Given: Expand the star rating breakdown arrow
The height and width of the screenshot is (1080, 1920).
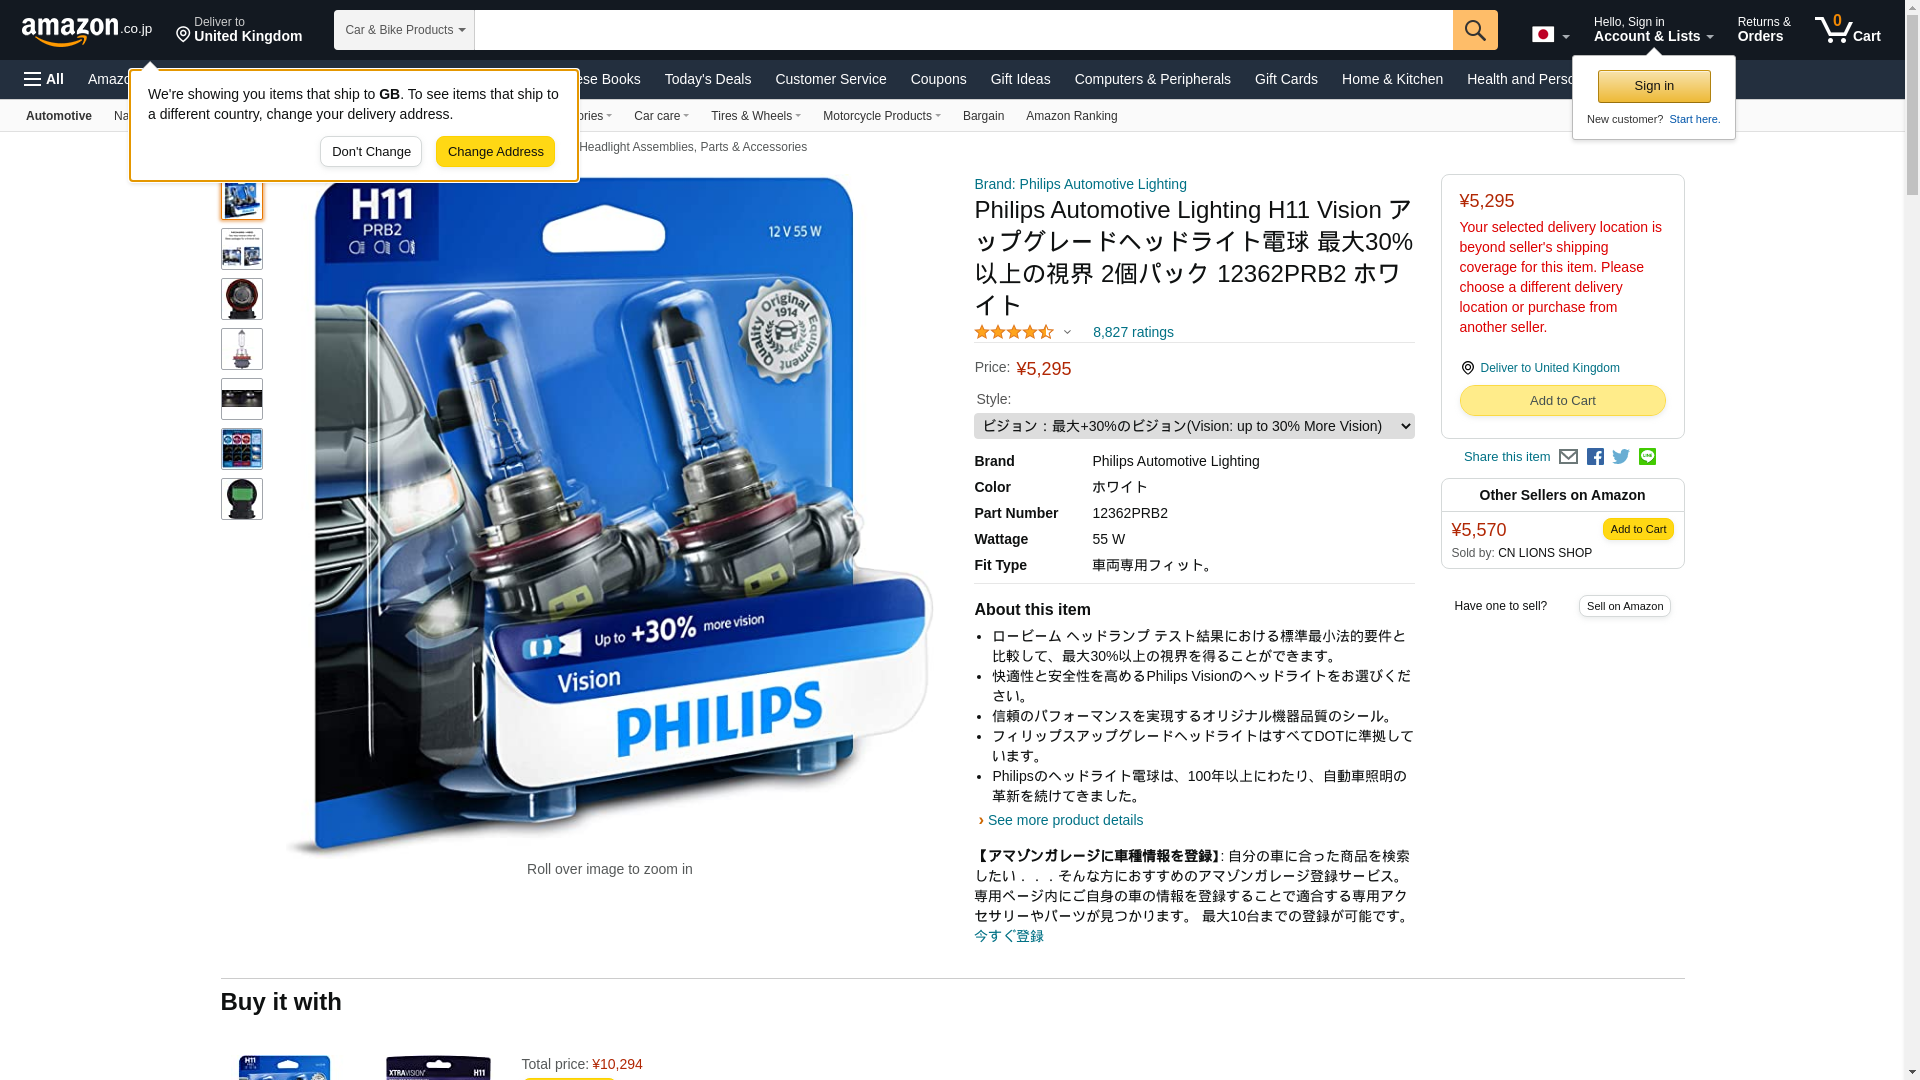Looking at the screenshot, I should (x=1067, y=332).
